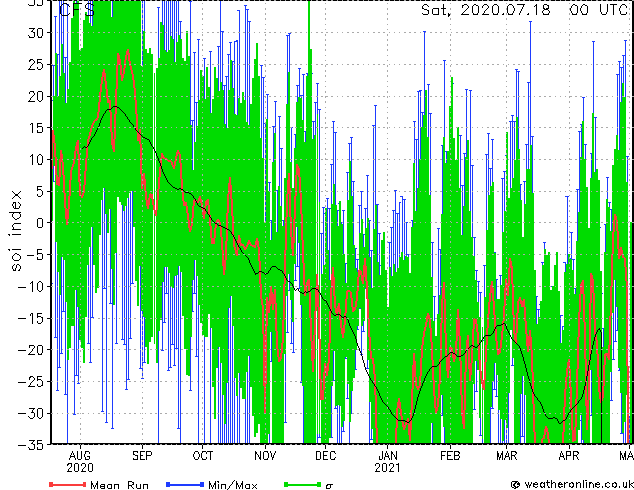Click the sigma symbol in the legend
Image resolution: width=634 pixels, height=490 pixels.
[x=329, y=486]
